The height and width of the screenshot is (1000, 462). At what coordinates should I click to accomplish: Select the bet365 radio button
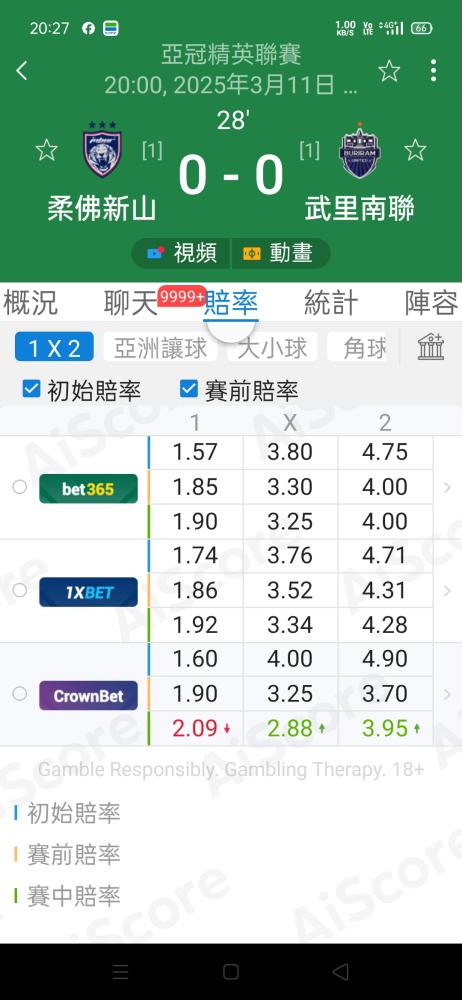[20, 487]
